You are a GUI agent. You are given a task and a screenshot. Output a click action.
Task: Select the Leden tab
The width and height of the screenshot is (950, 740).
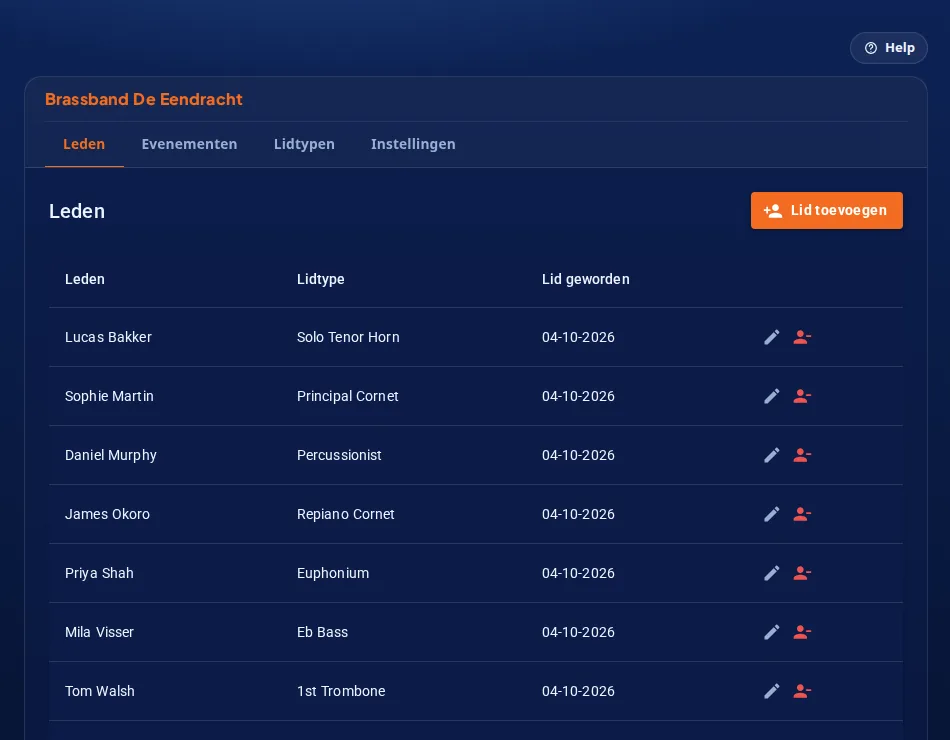(84, 144)
